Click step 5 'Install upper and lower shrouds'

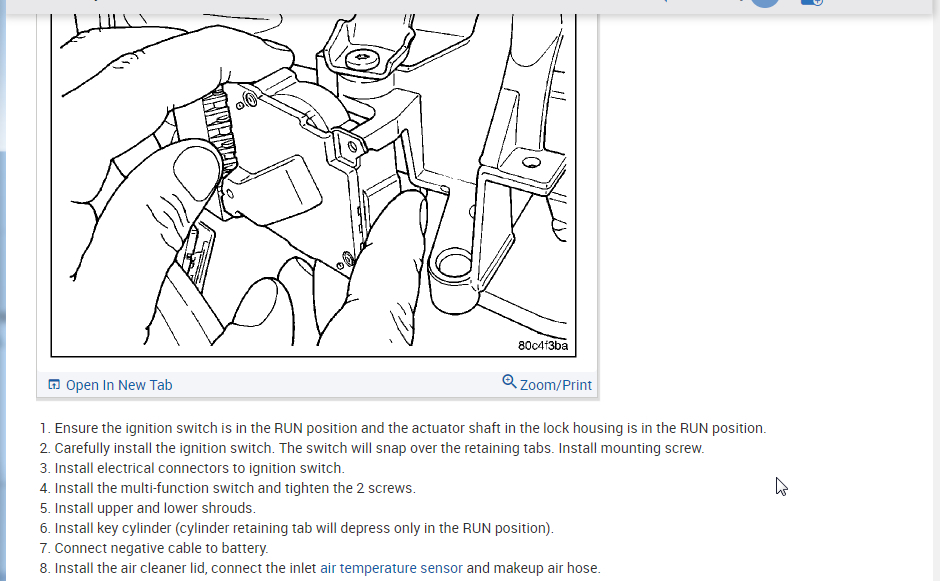(147, 508)
